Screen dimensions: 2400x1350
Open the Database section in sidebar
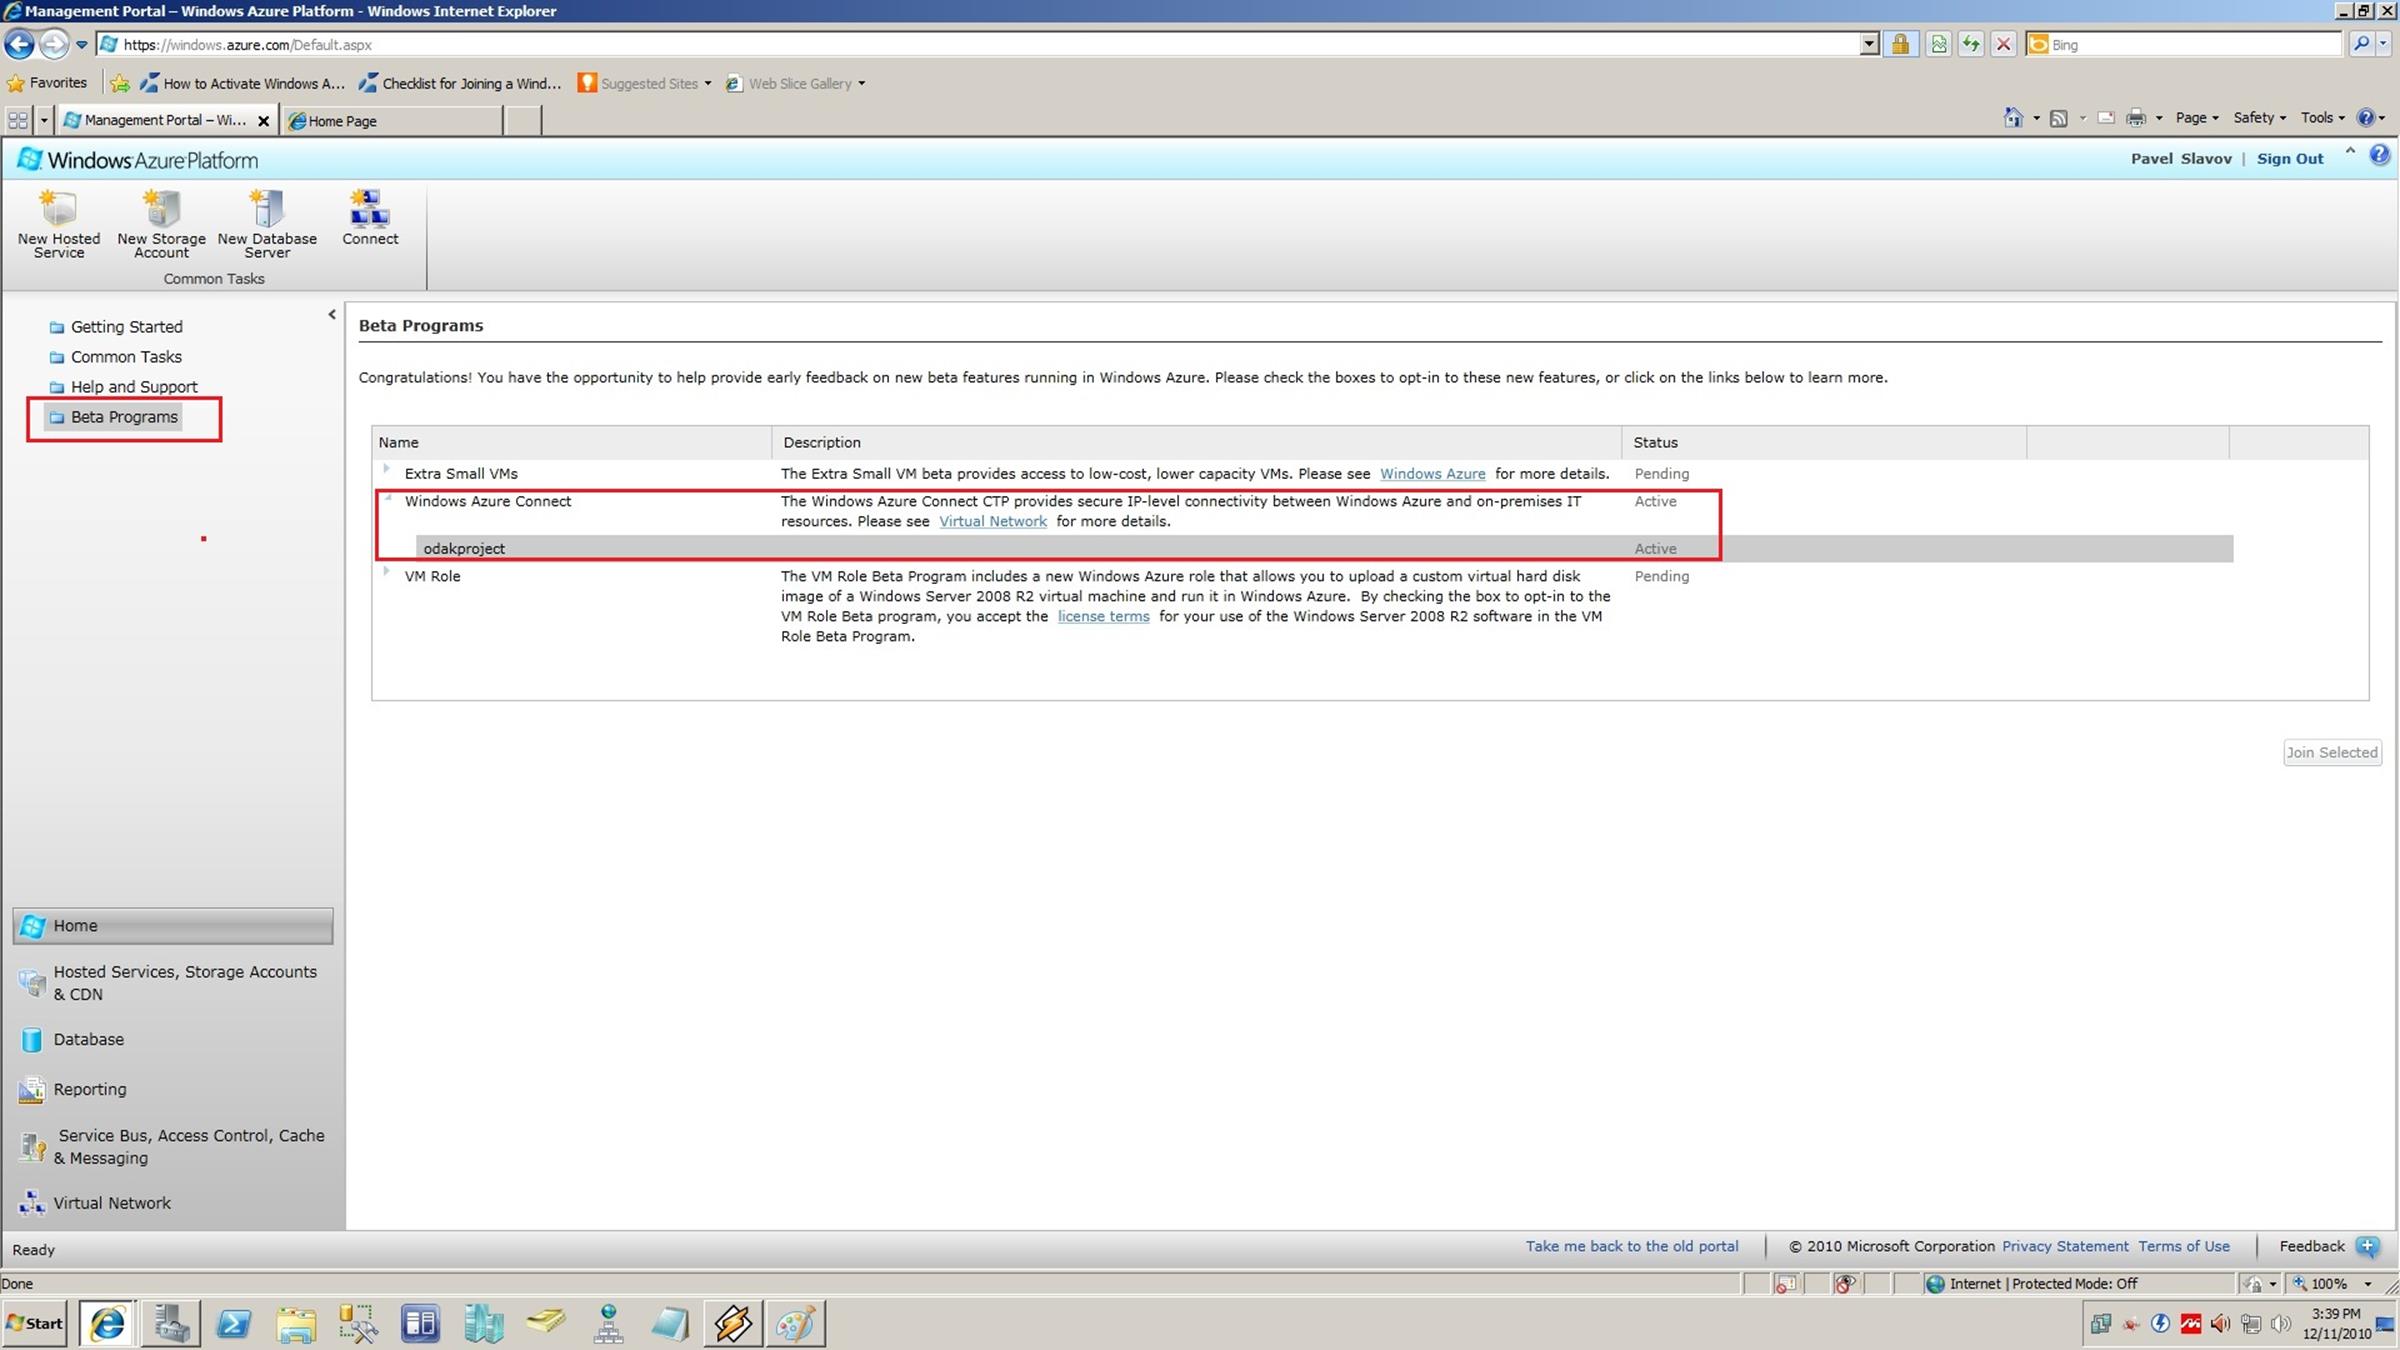[x=88, y=1039]
